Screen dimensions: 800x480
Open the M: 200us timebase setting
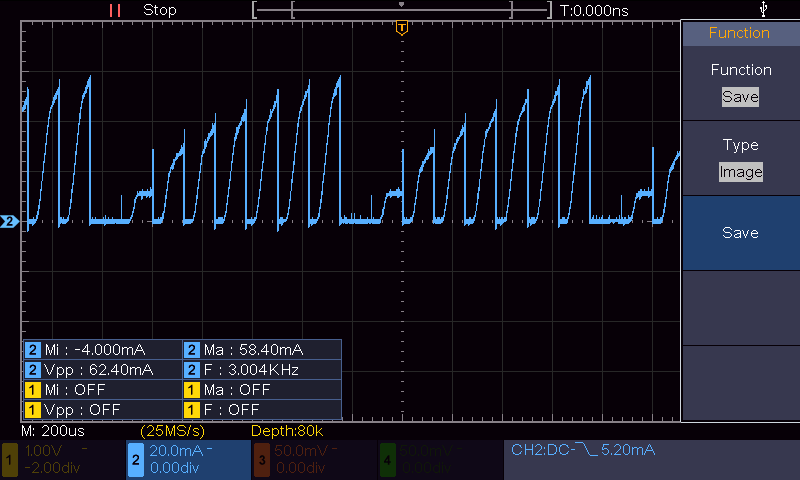point(53,431)
